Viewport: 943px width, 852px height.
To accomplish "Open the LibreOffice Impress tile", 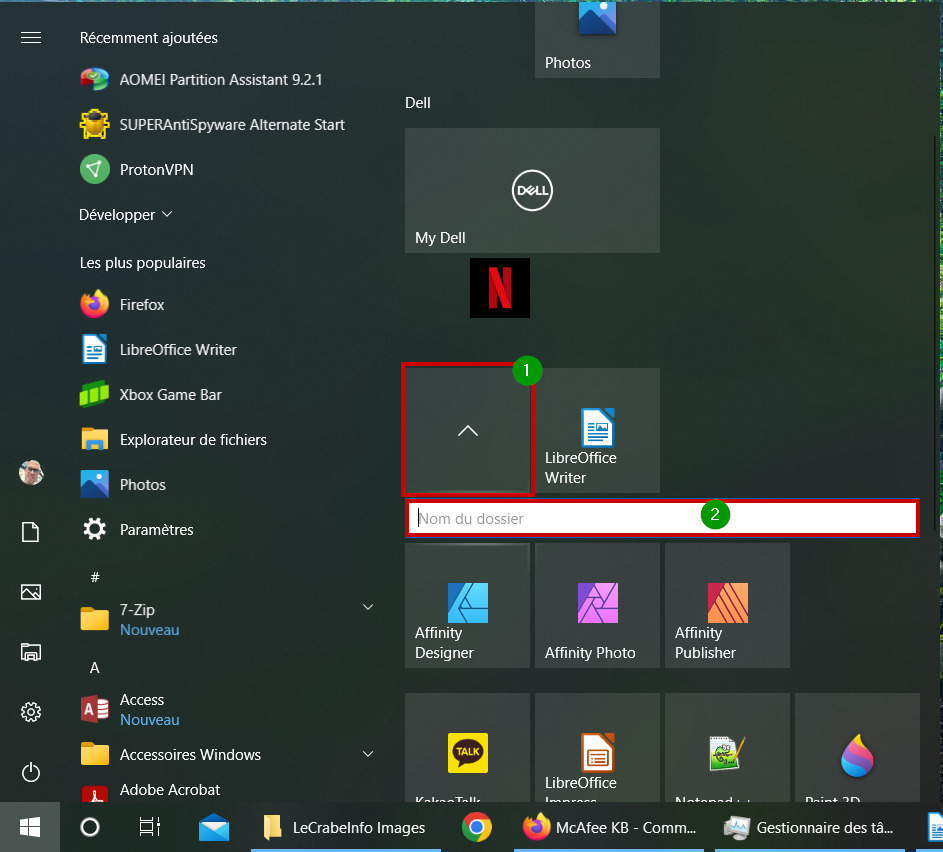I will pyautogui.click(x=597, y=747).
